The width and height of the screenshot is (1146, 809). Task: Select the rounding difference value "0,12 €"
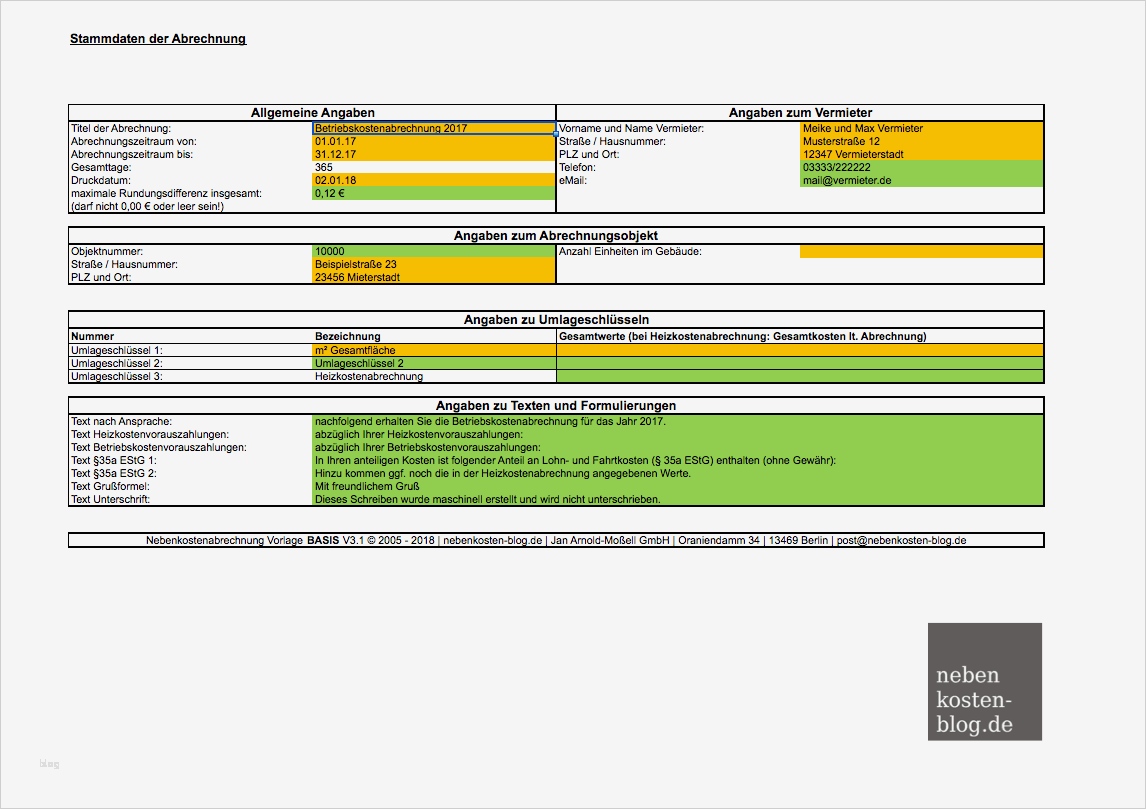pos(430,193)
